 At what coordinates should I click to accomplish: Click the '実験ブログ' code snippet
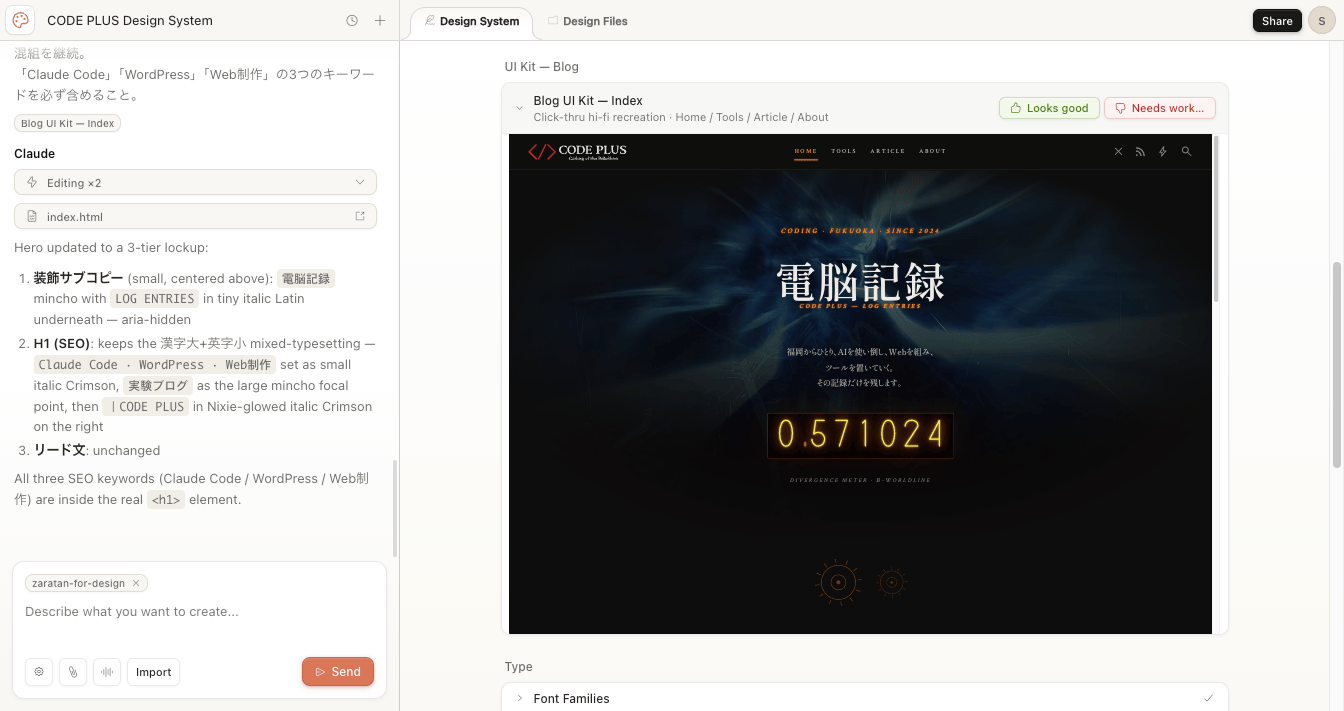click(x=159, y=385)
